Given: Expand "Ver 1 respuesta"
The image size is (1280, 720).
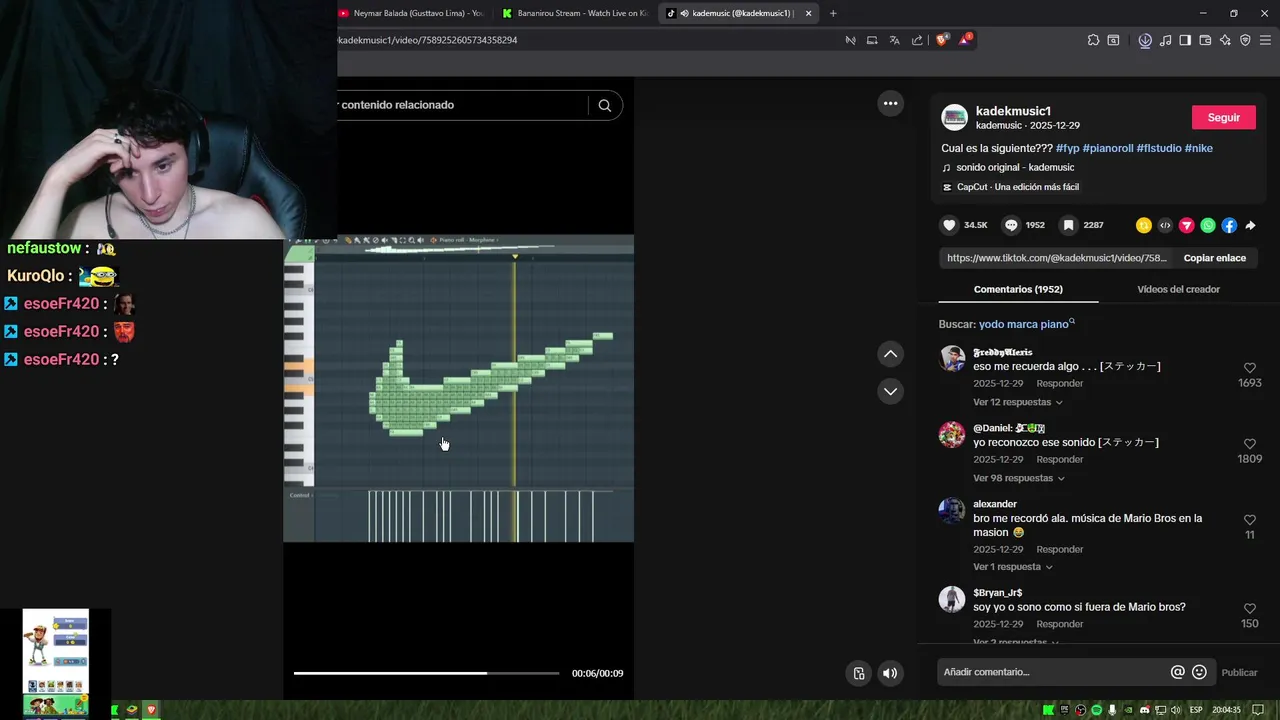Looking at the screenshot, I should 1013,567.
